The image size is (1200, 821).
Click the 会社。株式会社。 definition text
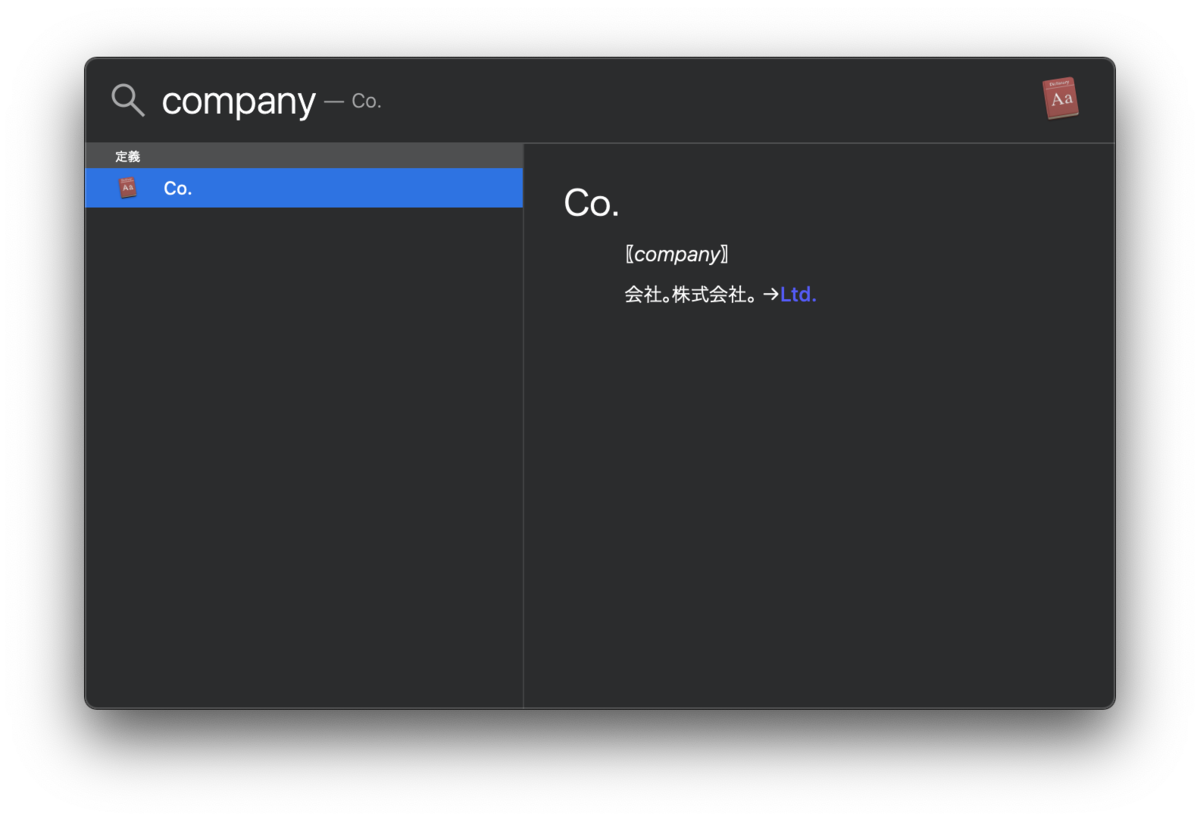(x=692, y=295)
